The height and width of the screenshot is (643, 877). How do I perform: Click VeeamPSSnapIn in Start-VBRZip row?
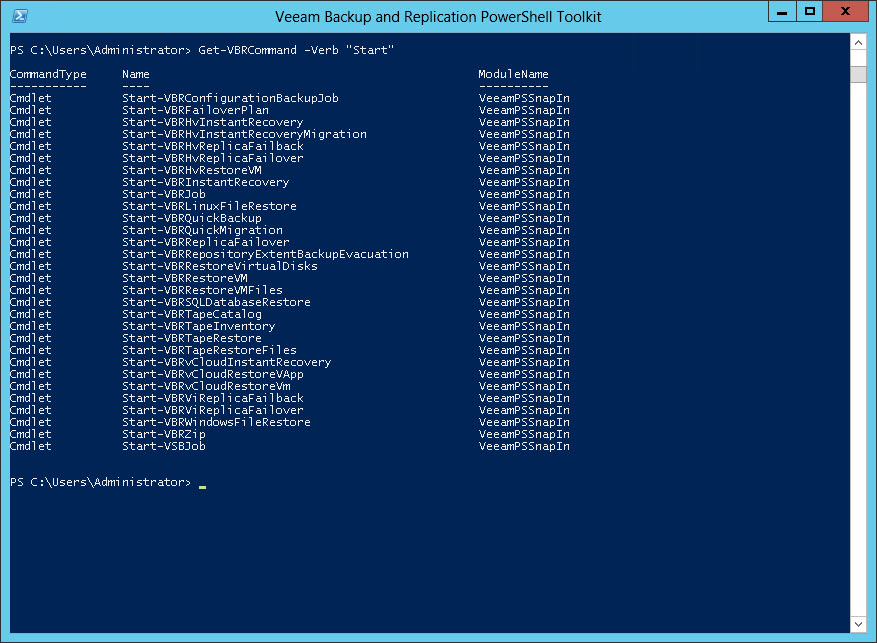tap(524, 434)
